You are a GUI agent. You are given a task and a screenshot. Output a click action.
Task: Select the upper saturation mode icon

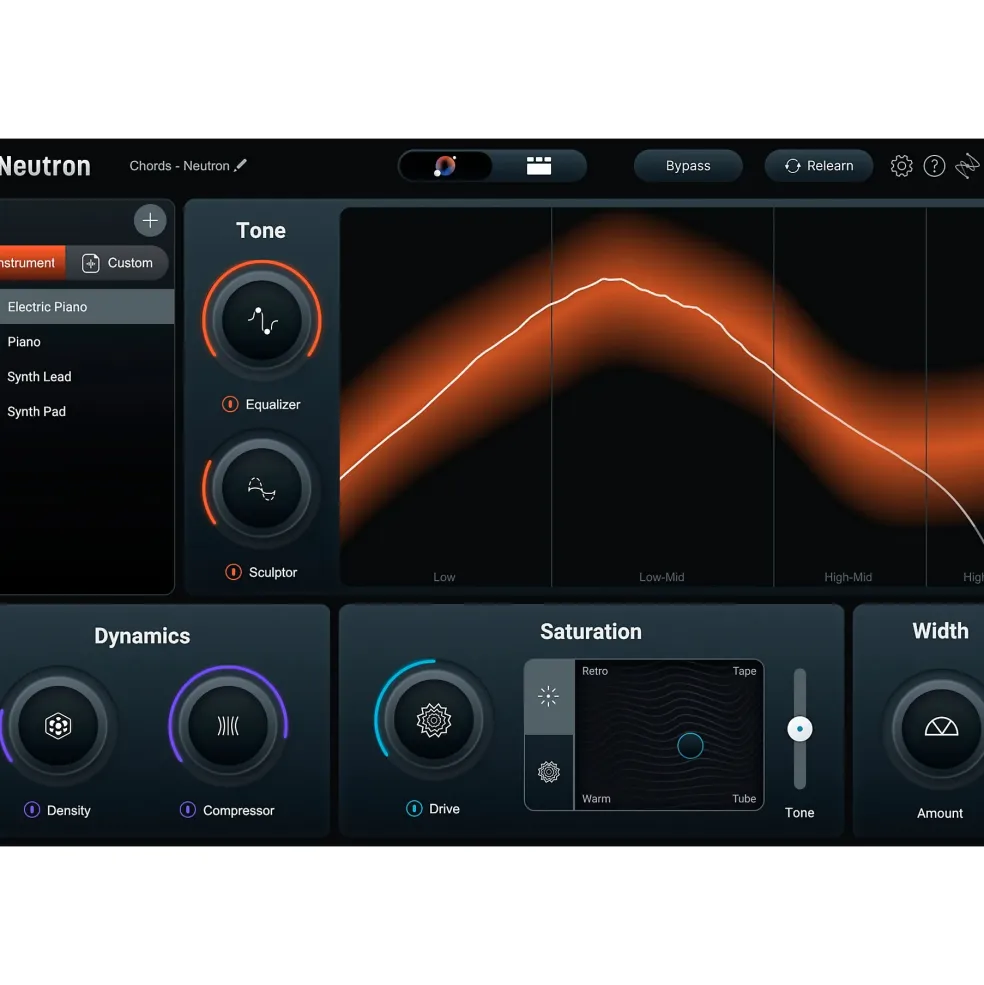point(549,697)
